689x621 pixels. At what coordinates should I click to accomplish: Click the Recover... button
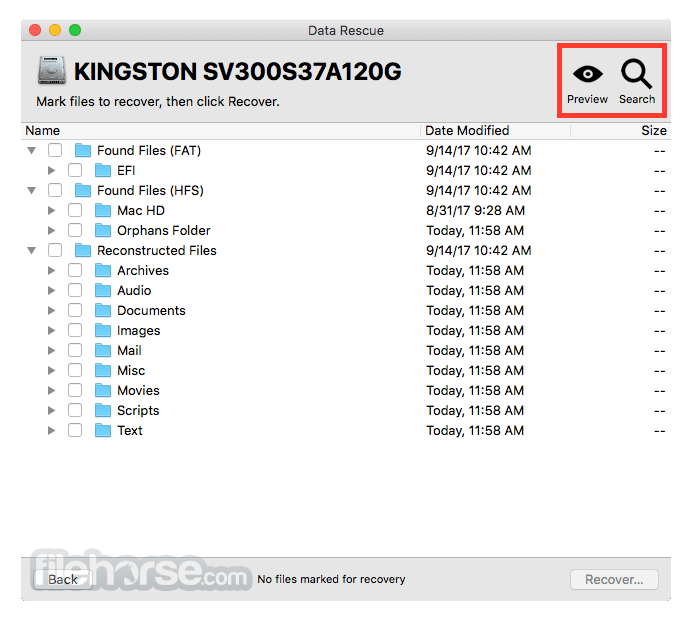614,580
